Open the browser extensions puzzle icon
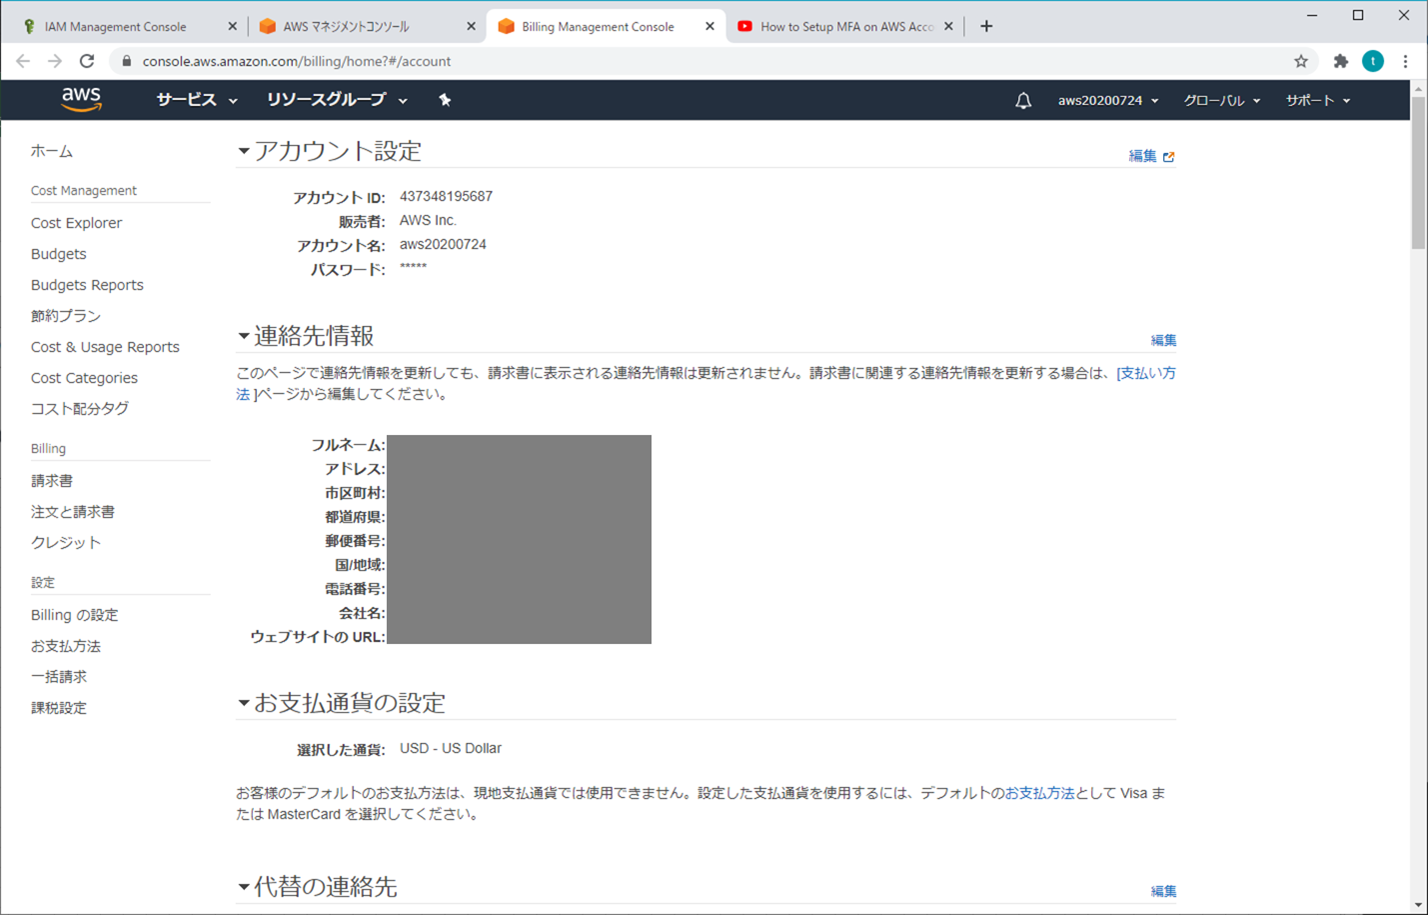The height and width of the screenshot is (915, 1428). [x=1340, y=61]
